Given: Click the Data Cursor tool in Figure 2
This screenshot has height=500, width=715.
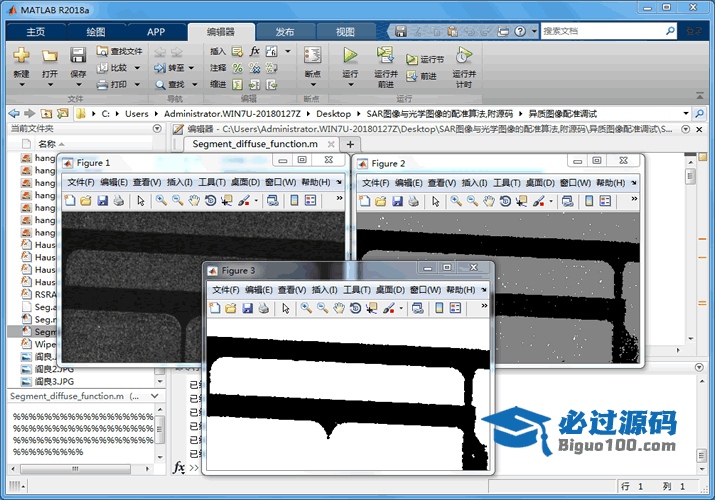Looking at the screenshot, I should pyautogui.click(x=521, y=200).
